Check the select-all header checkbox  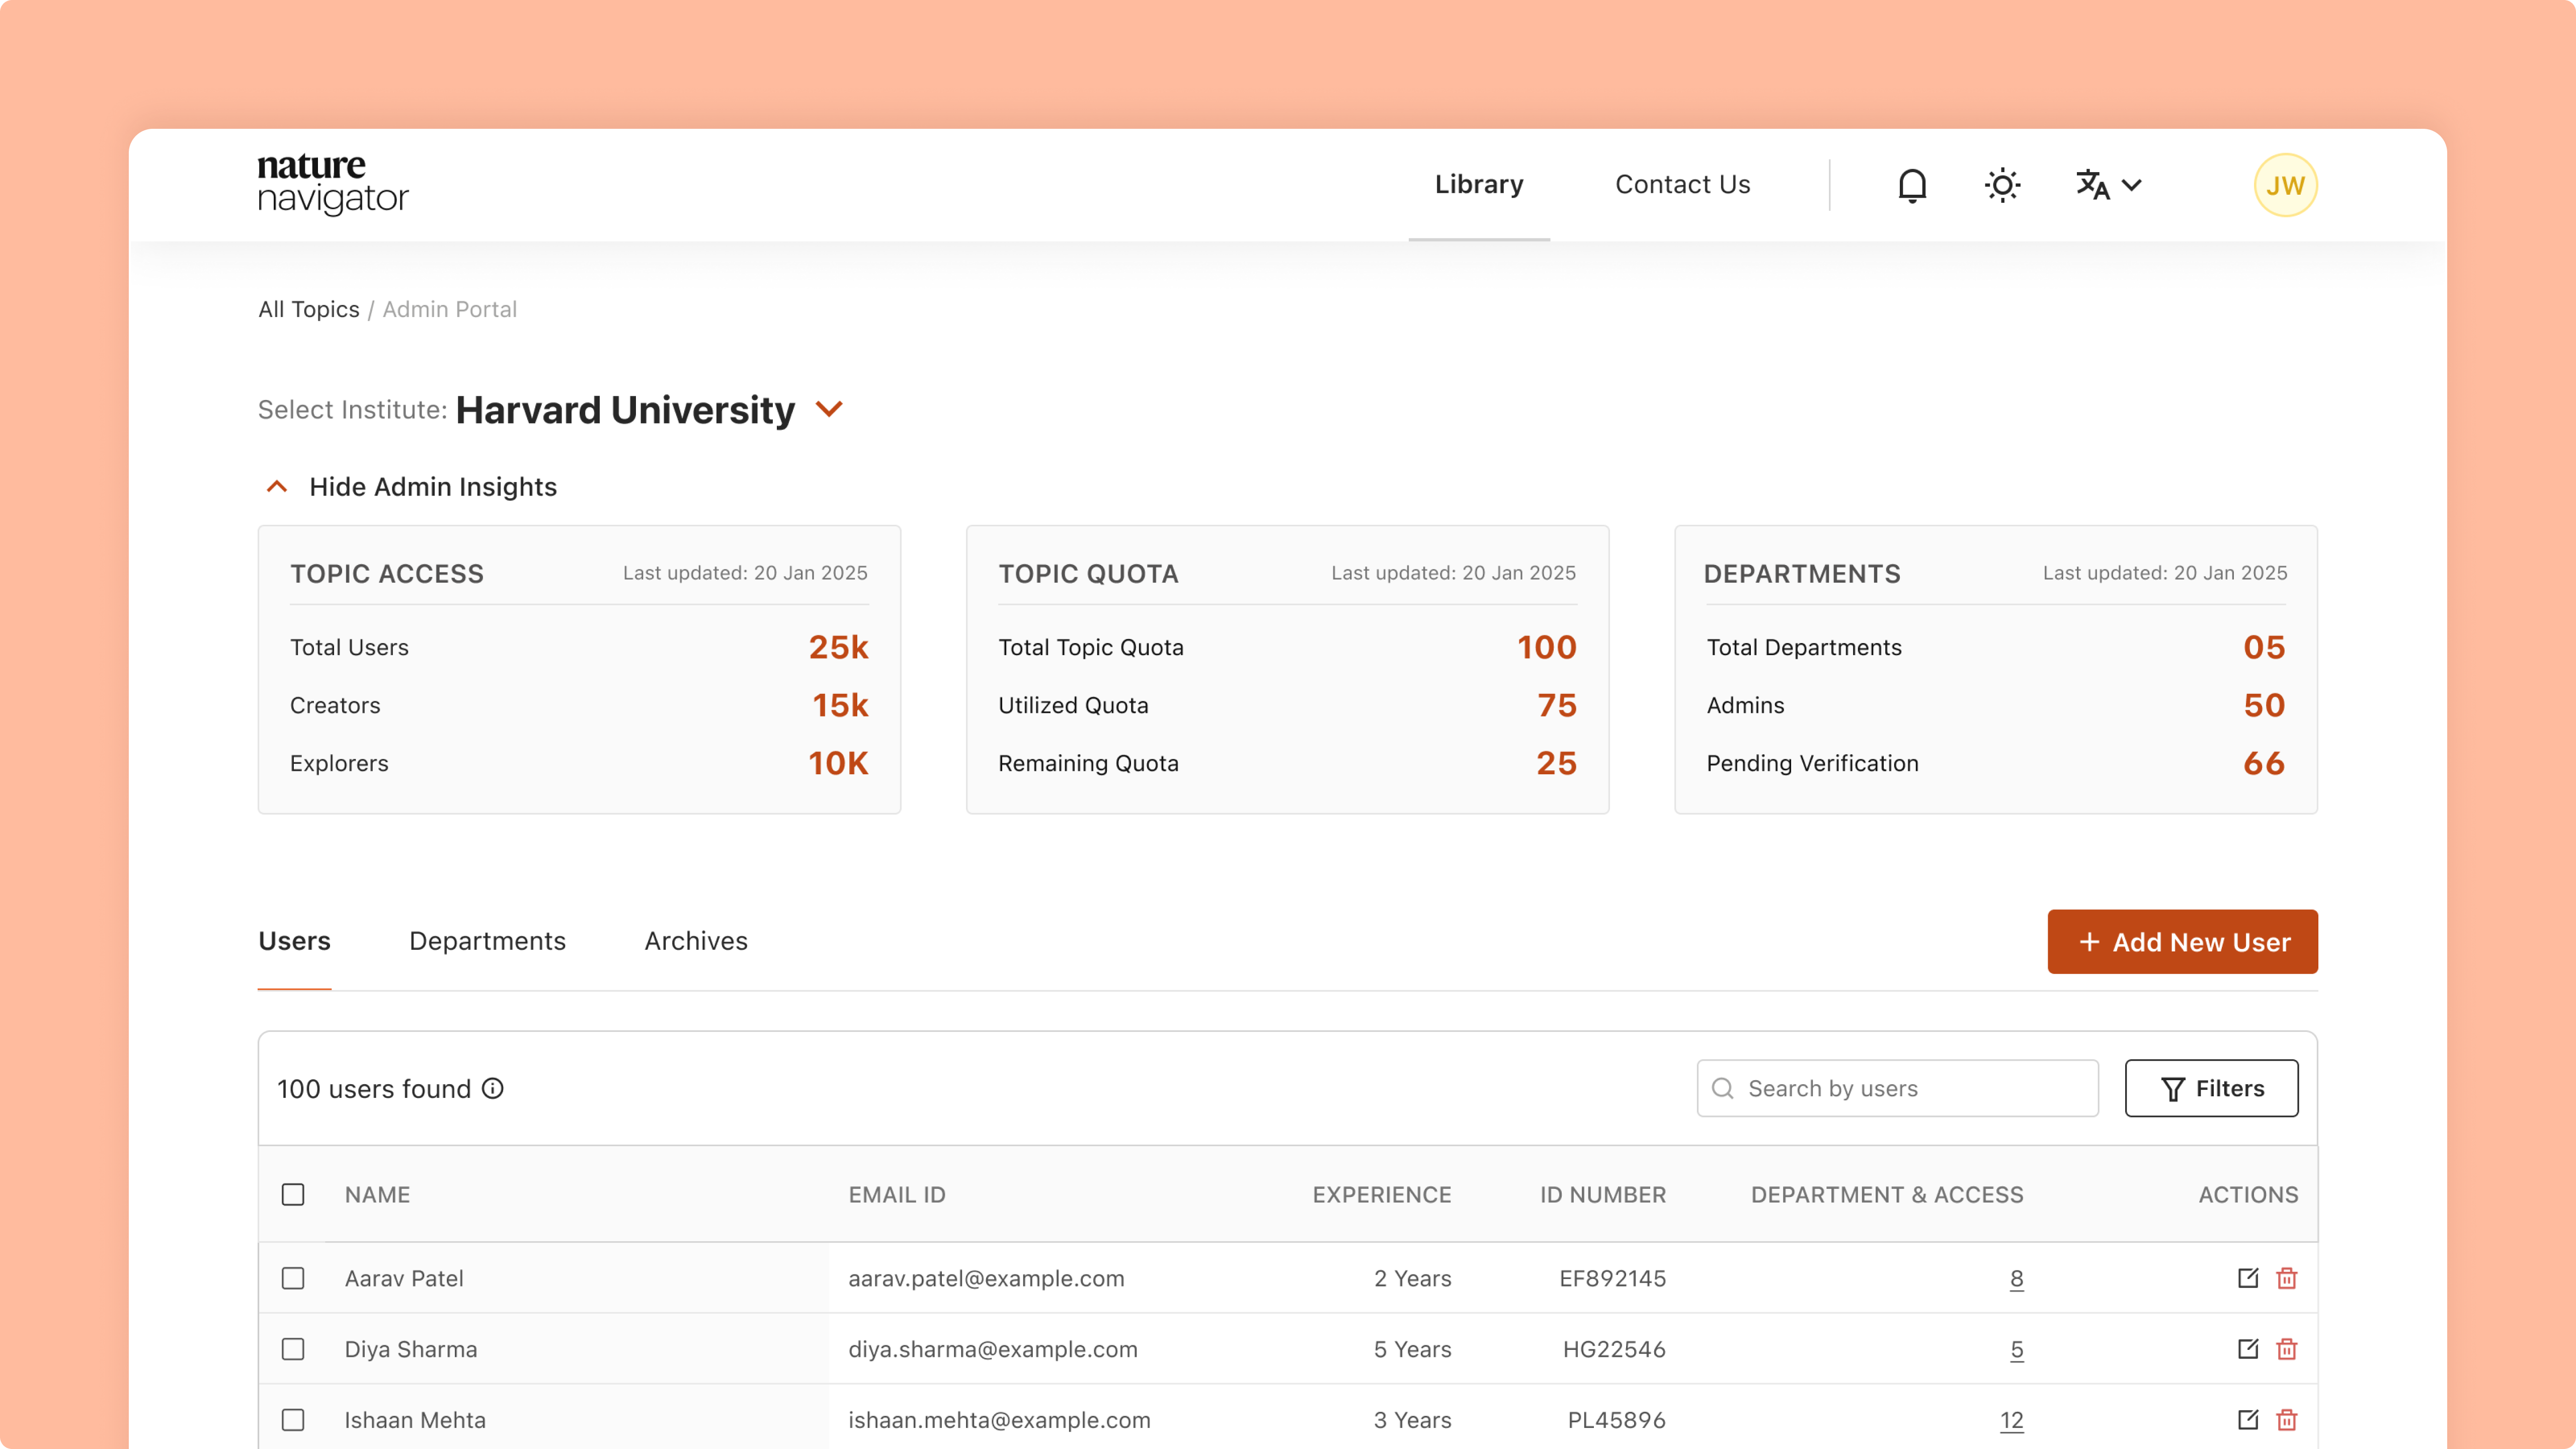pos(293,1194)
